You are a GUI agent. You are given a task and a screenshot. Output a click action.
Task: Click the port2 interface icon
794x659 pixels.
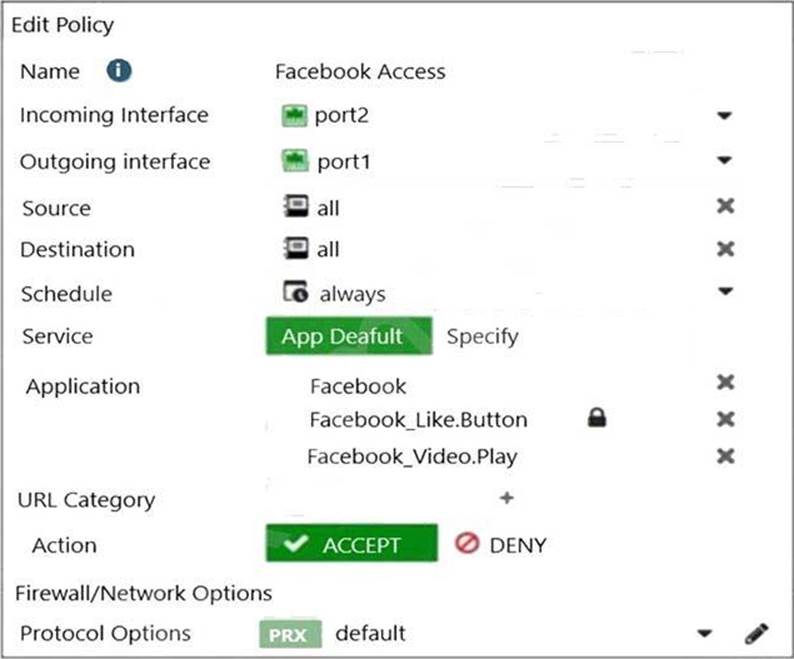click(x=294, y=115)
